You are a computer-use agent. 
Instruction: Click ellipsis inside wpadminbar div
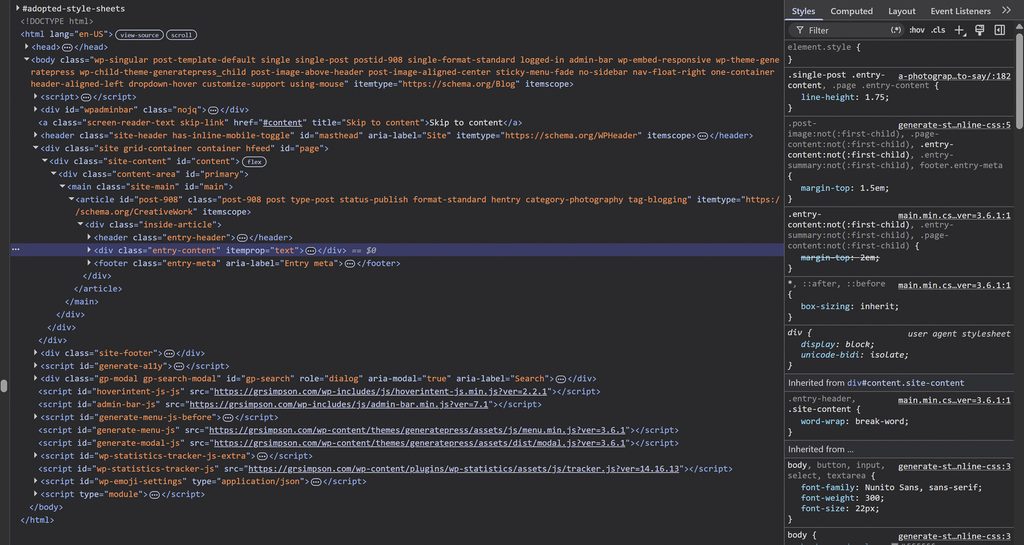coord(213,110)
